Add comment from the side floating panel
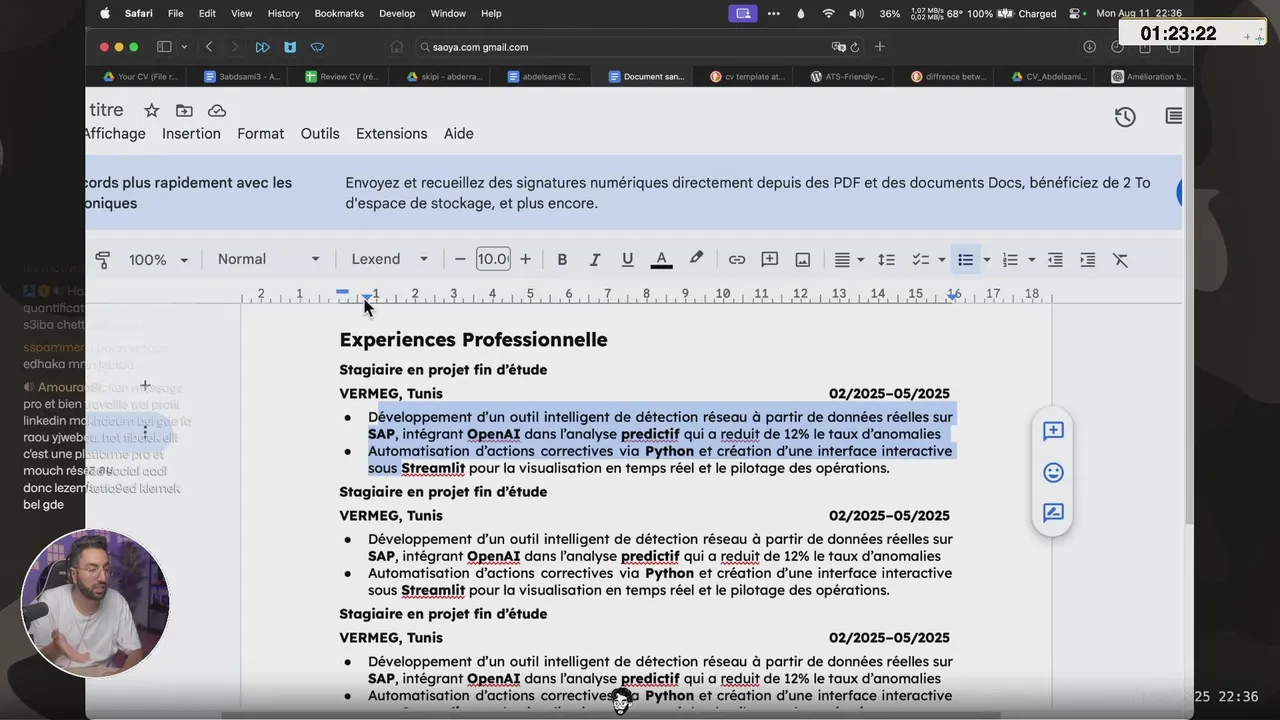This screenshot has height=720, width=1280. (1053, 431)
